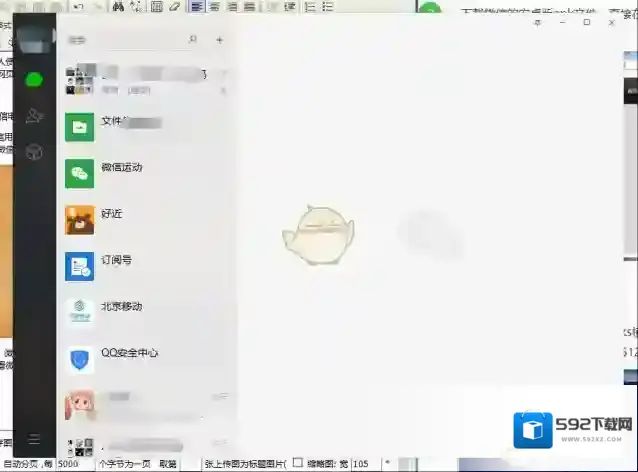
Task: Click the Undo icon in editor toolbar
Action: click(x=79, y=7)
